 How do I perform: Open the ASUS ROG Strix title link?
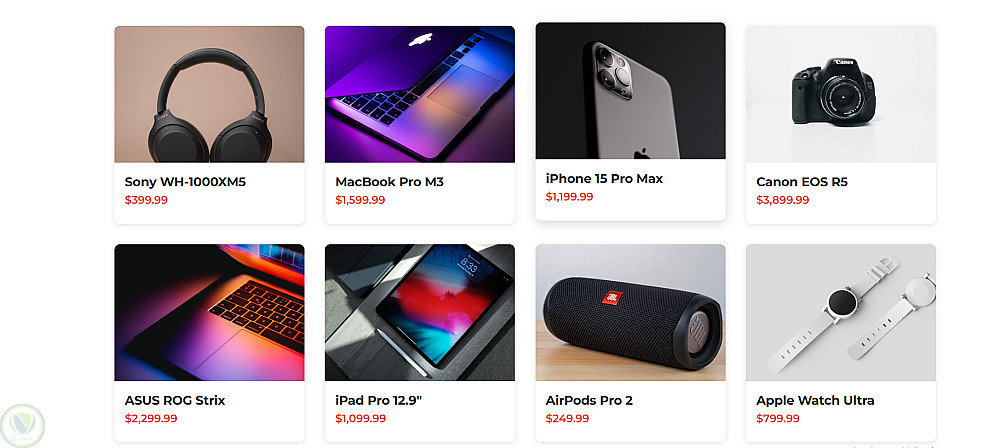pyautogui.click(x=175, y=401)
